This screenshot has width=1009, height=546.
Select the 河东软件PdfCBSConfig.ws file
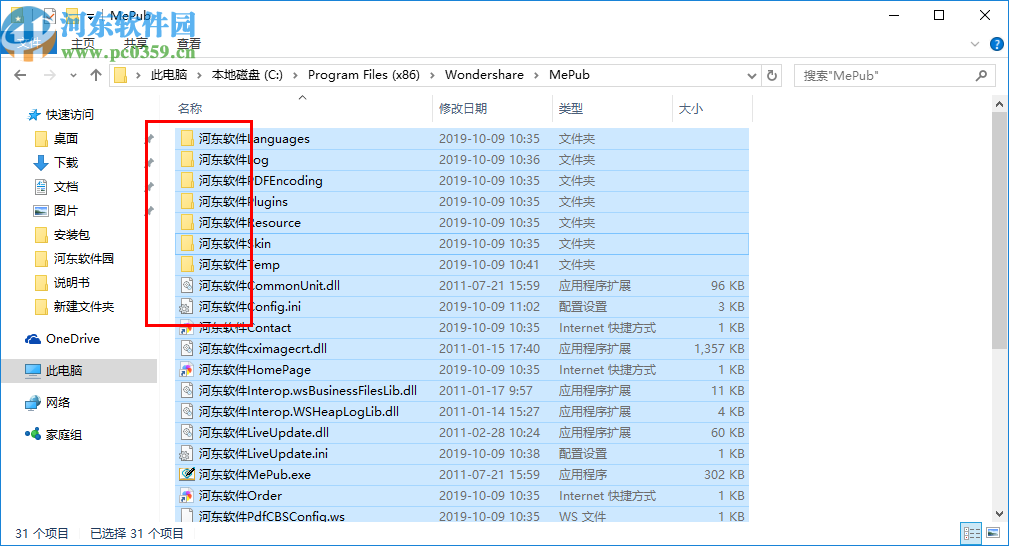click(x=461, y=516)
